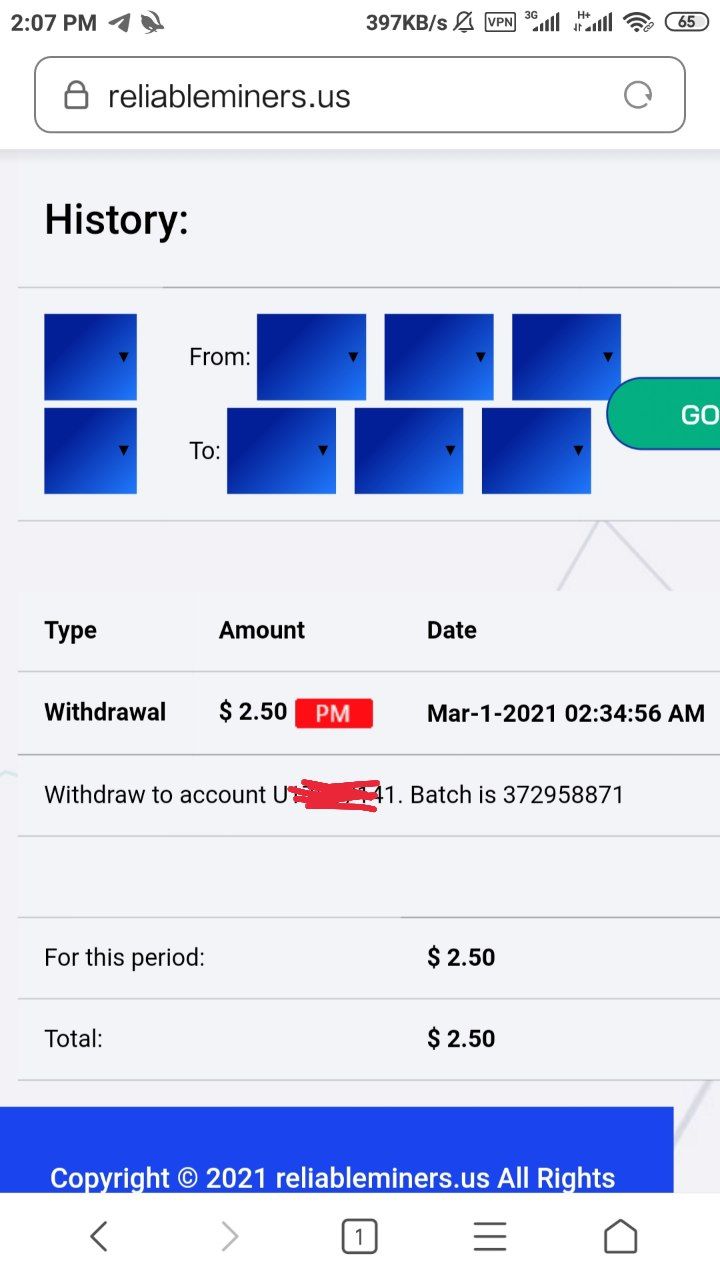Screen dimensions: 720x1280
Task: Expand the first From date dropdown
Action: coord(311,357)
